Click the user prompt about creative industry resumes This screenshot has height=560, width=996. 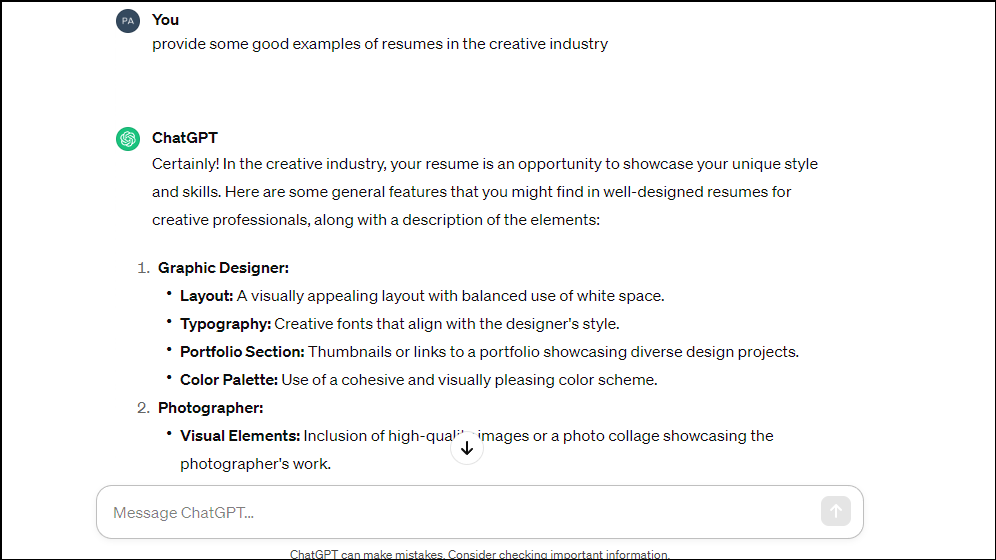[x=380, y=44]
